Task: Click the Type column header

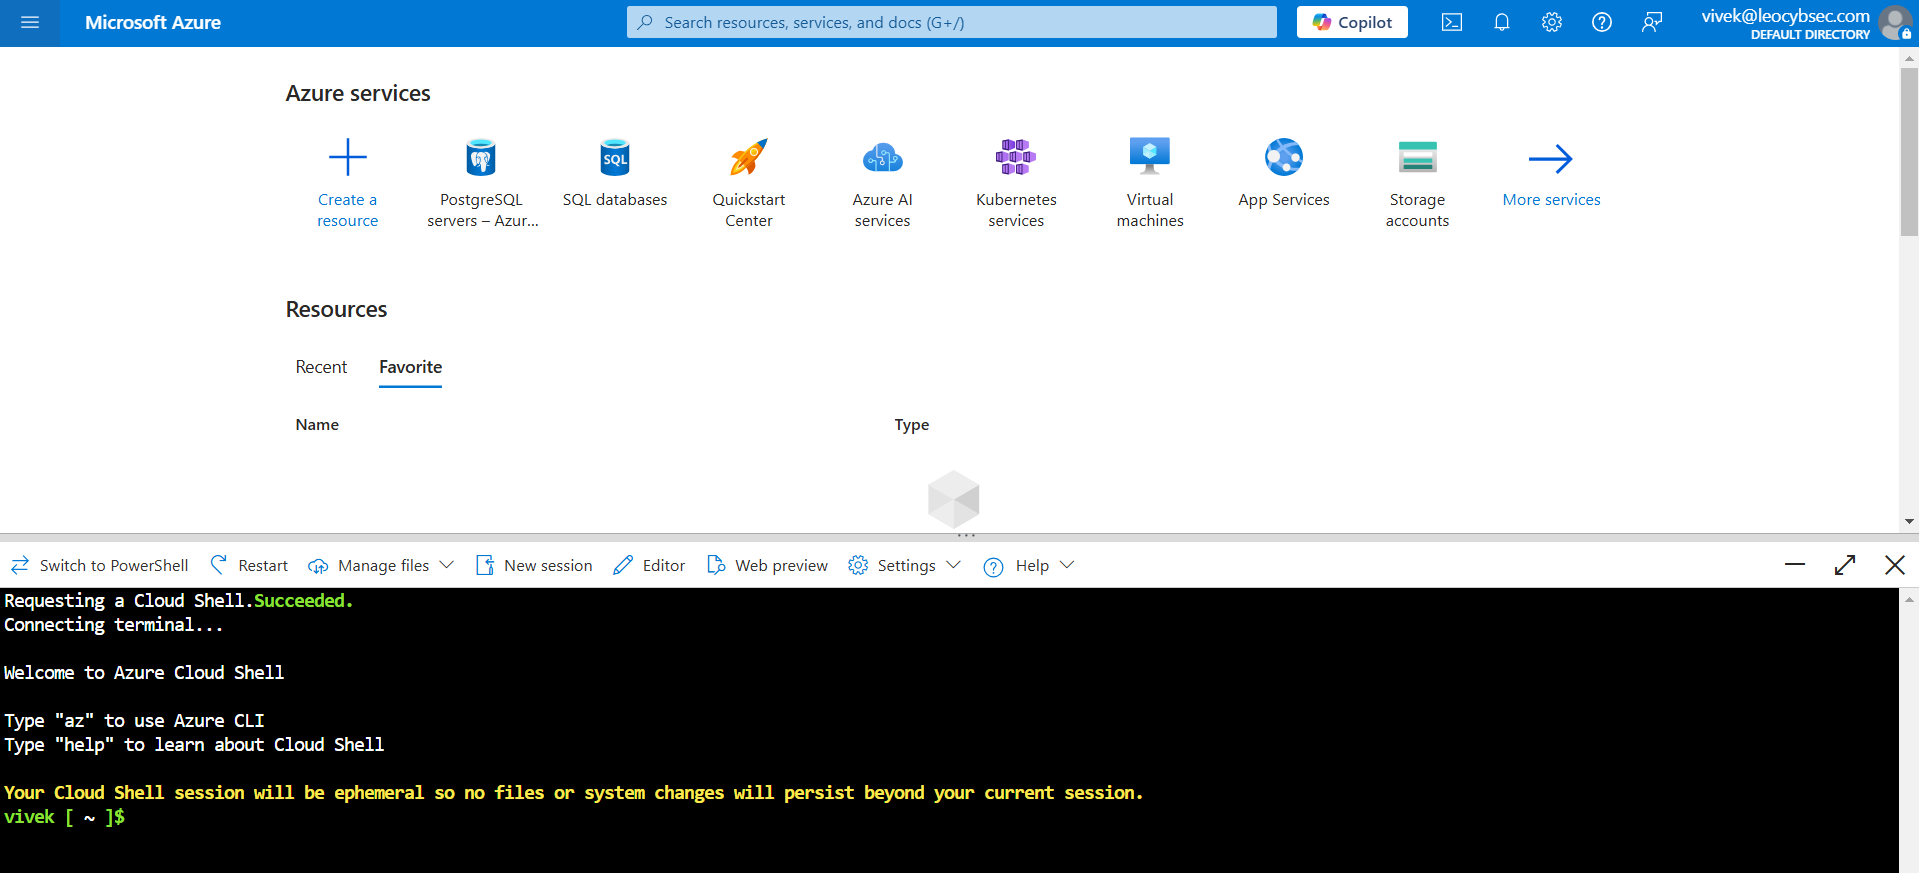Action: [912, 425]
